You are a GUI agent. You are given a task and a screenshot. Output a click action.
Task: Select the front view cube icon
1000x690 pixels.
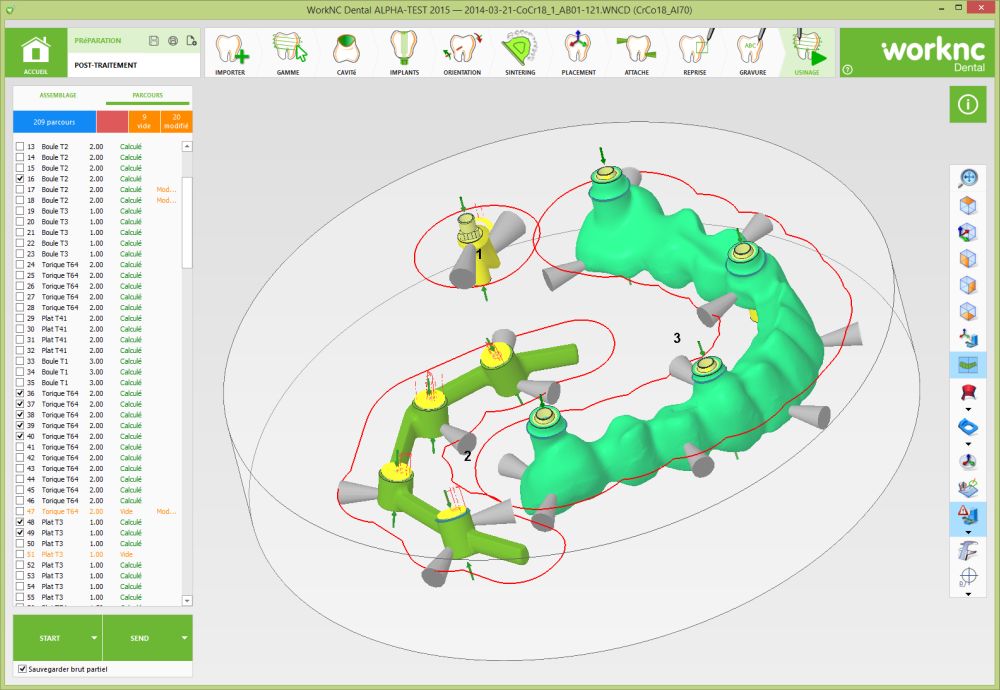tap(968, 258)
